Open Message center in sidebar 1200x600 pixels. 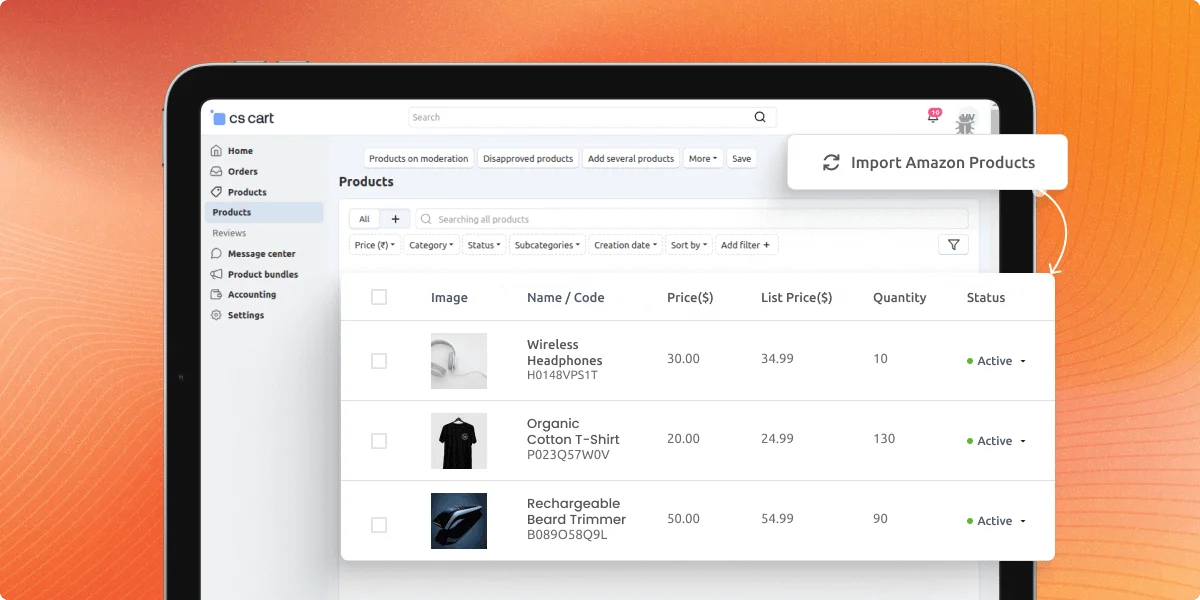point(260,254)
